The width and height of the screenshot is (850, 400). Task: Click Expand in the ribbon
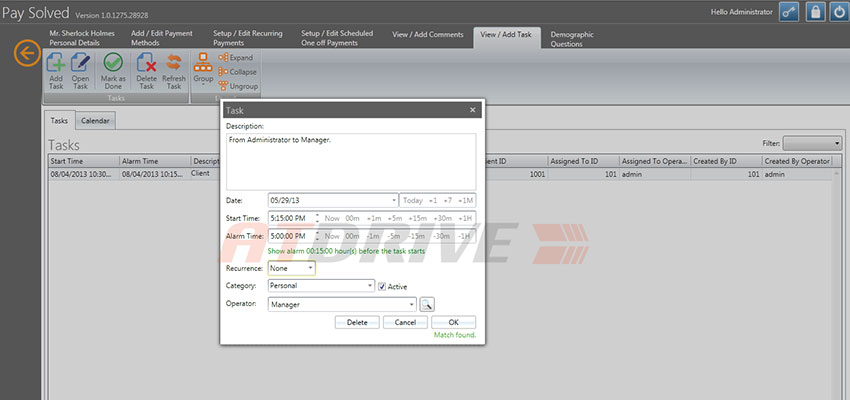pos(235,57)
